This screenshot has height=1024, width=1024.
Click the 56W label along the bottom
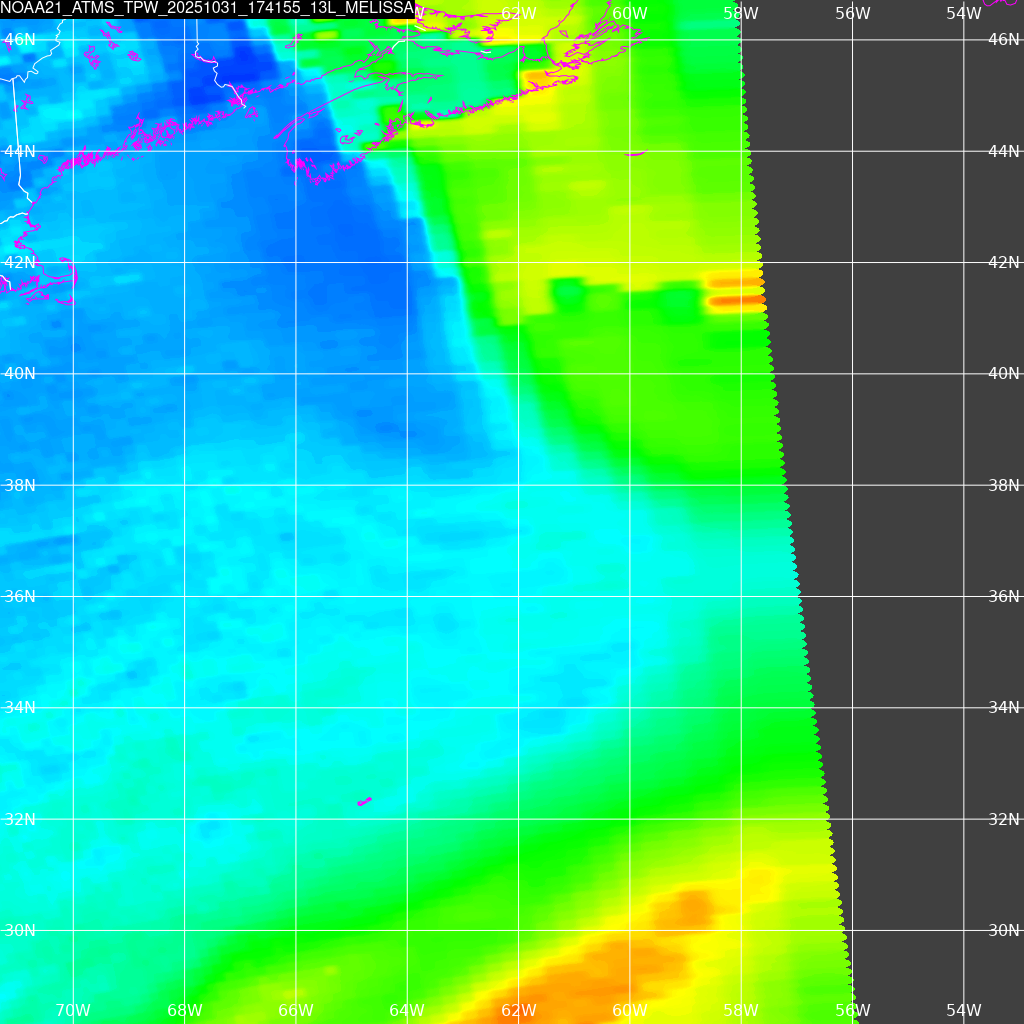[852, 1010]
